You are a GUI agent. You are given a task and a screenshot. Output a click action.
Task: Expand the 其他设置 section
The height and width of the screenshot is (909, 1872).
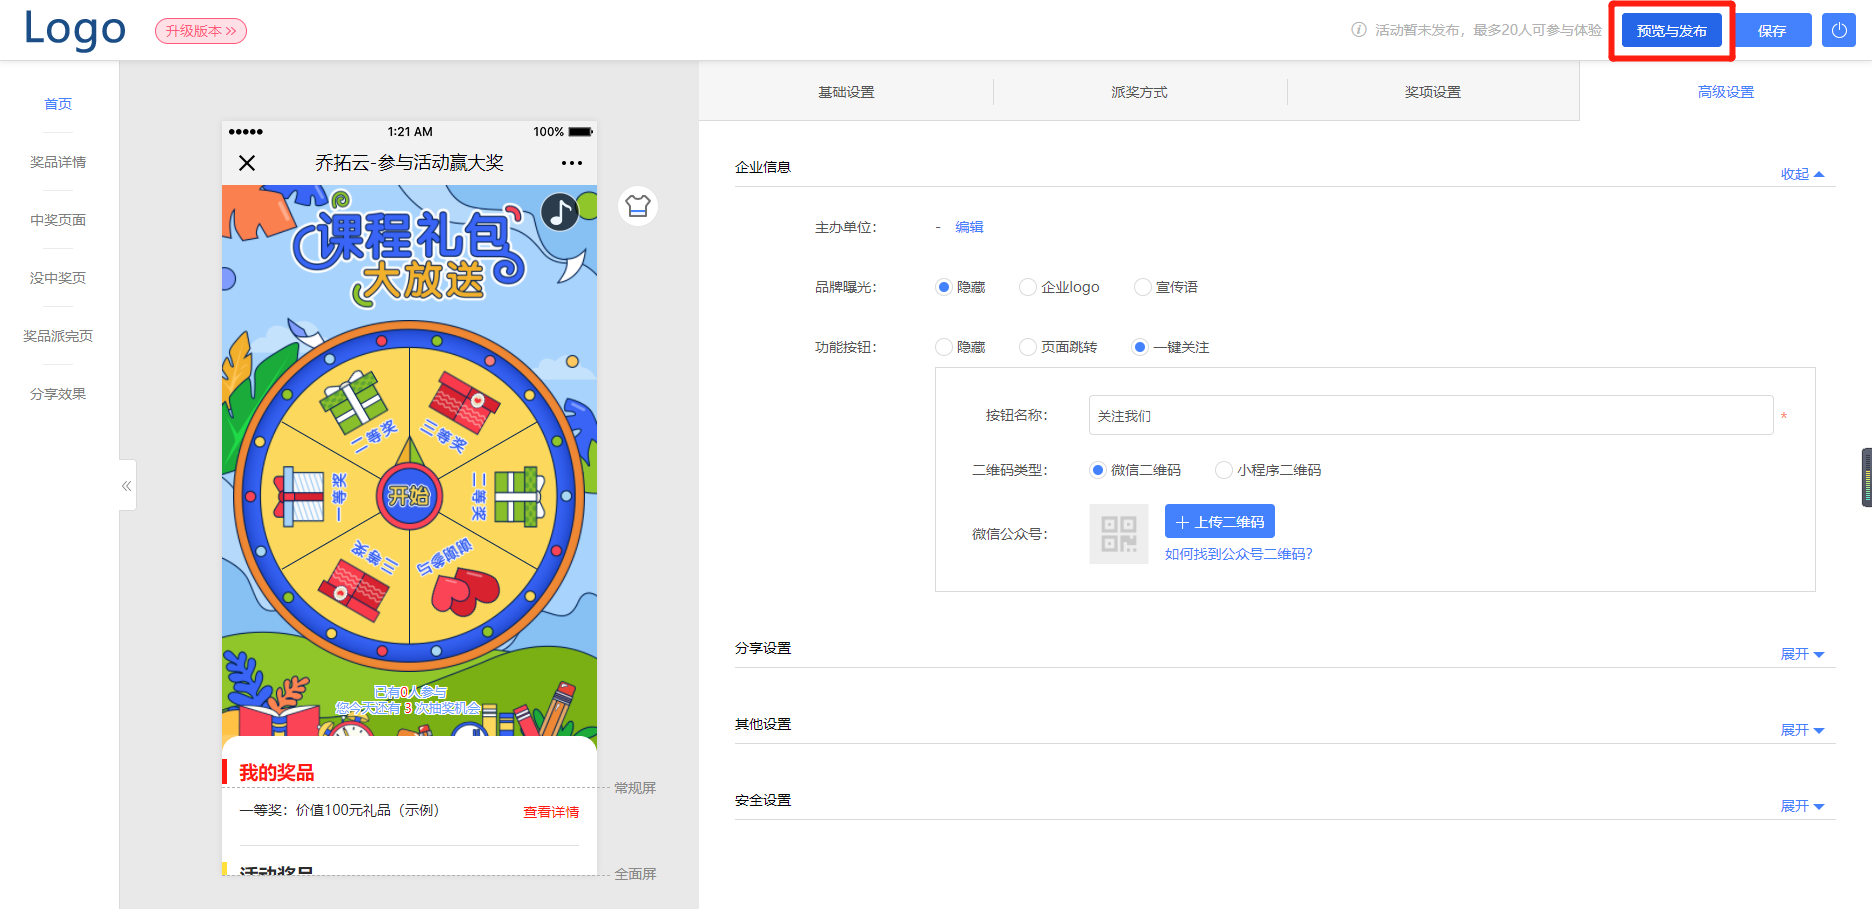point(1802,730)
